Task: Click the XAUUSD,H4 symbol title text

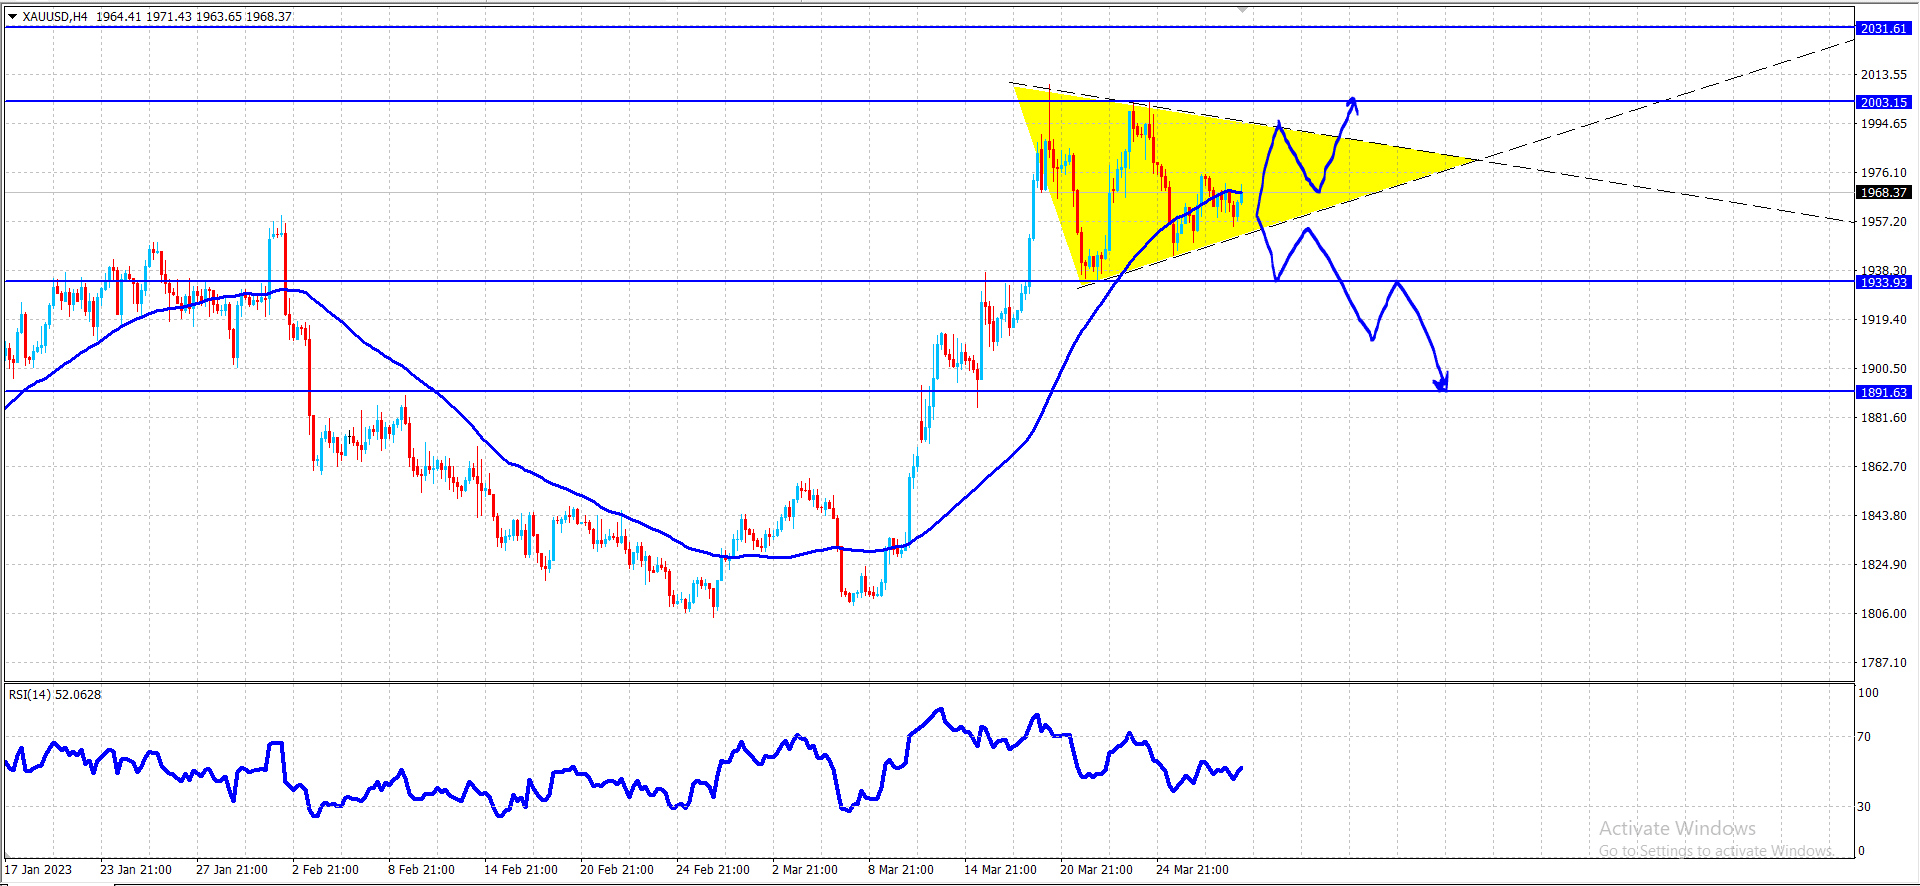Action: click(55, 16)
